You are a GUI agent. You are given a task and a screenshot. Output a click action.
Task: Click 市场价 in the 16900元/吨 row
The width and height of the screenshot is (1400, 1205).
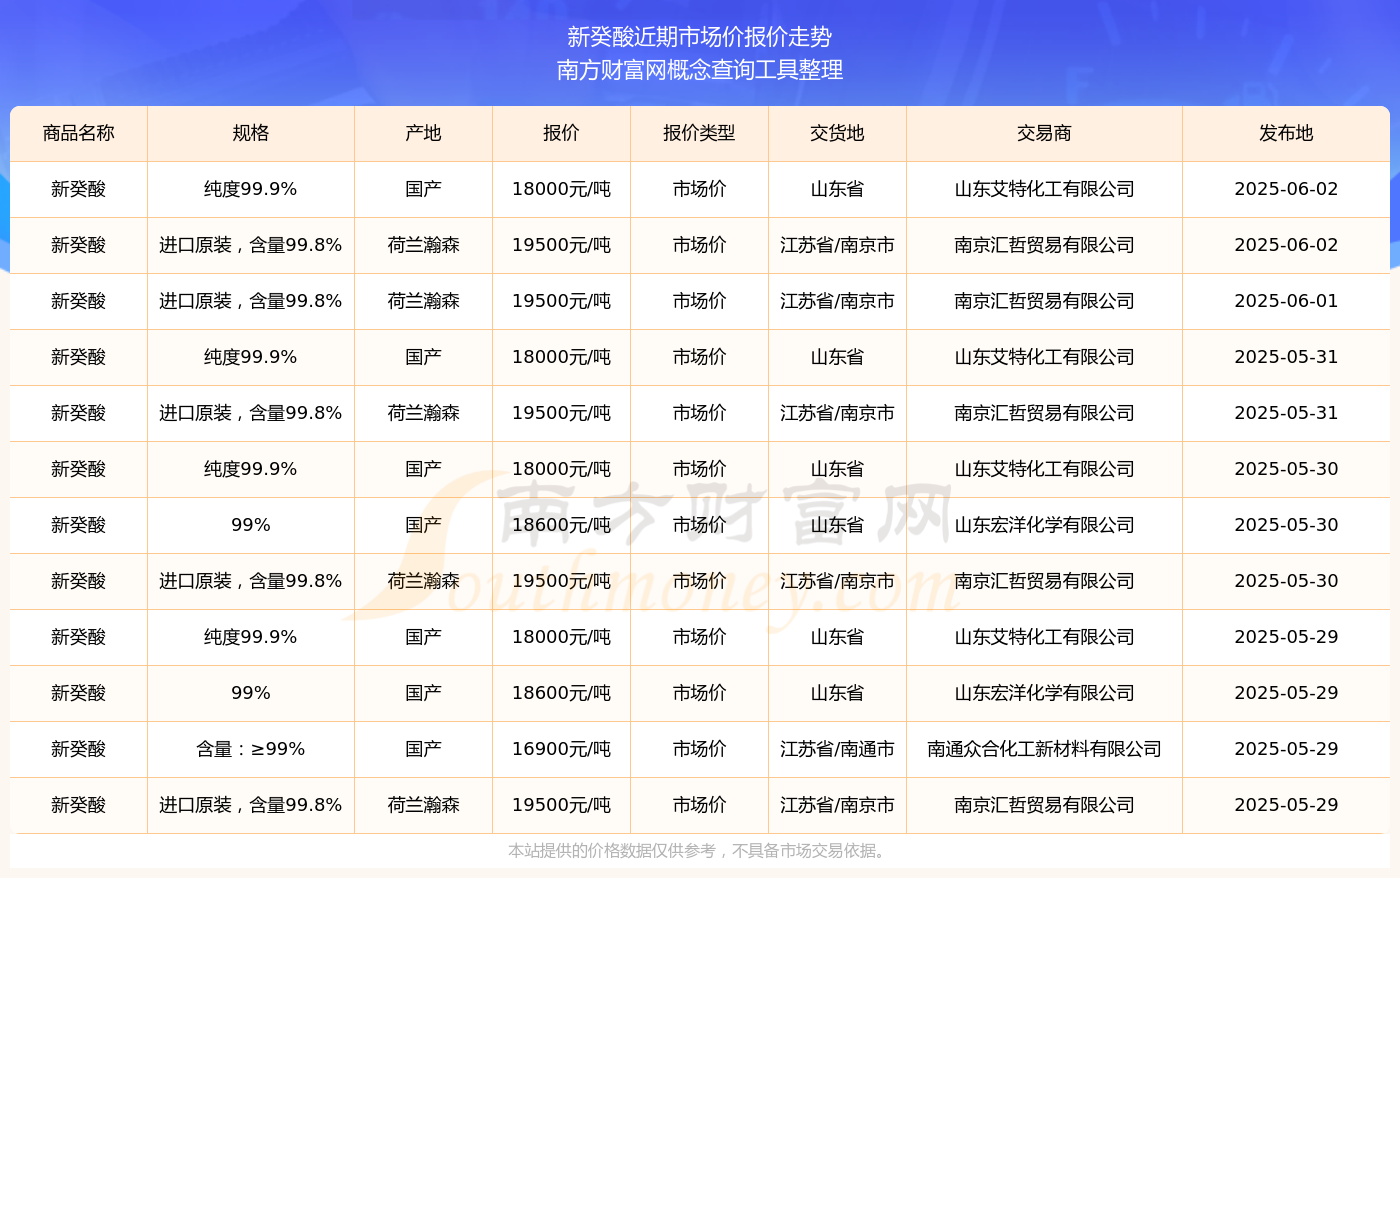pyautogui.click(x=700, y=750)
